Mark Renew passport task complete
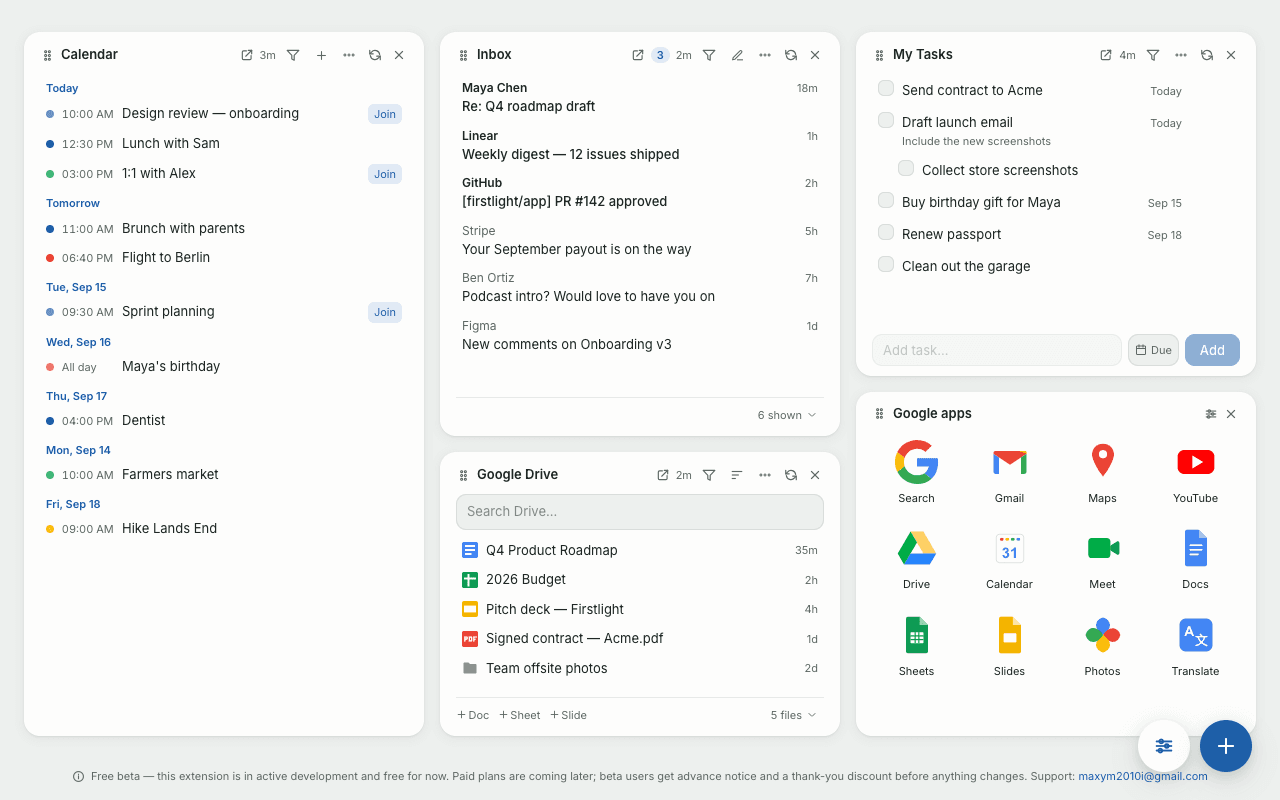The image size is (1280, 800). [886, 233]
